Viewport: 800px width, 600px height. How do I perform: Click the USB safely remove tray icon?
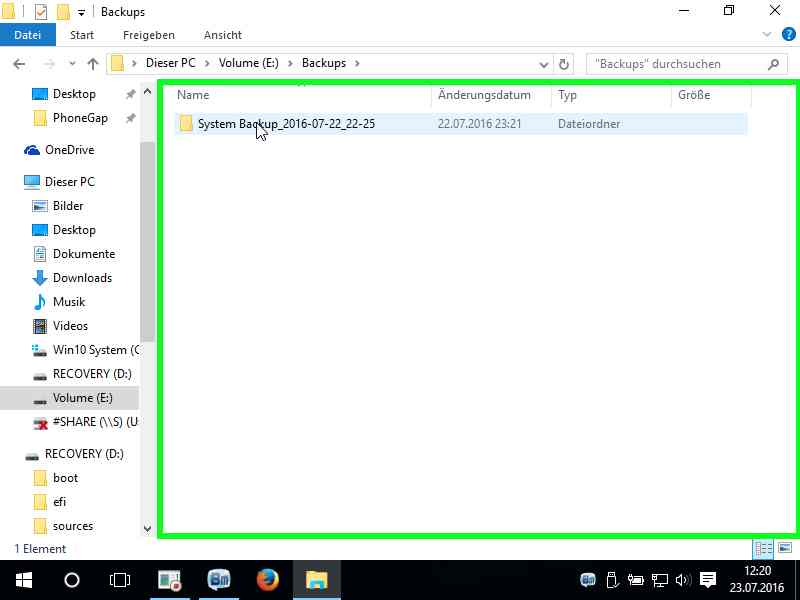(612, 580)
